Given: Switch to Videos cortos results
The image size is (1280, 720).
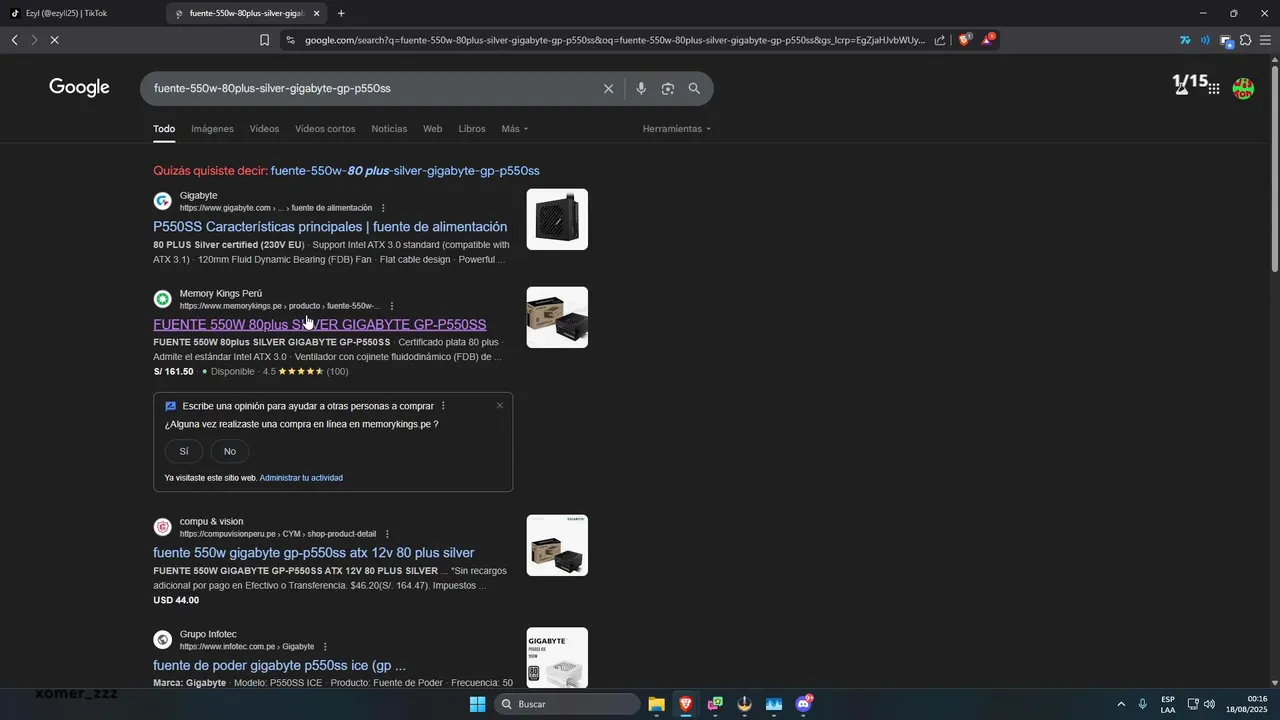Looking at the screenshot, I should [325, 129].
